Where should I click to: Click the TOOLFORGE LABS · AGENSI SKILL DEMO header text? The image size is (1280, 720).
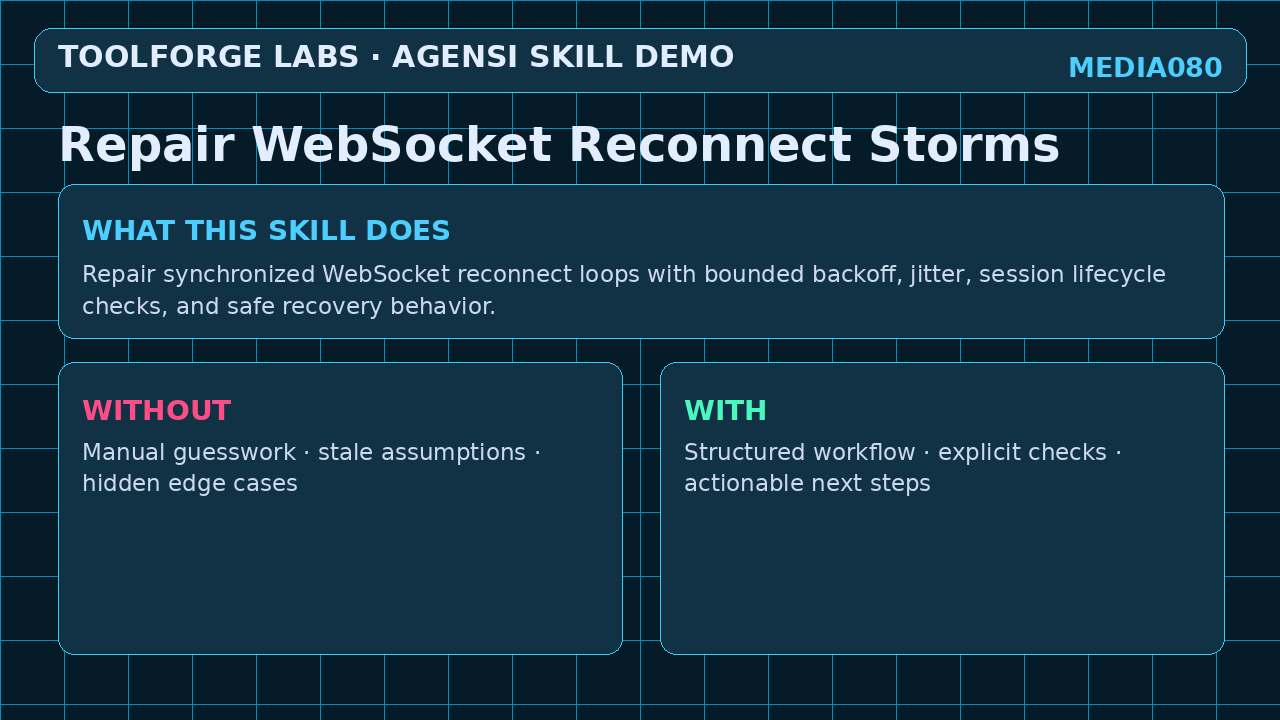(396, 57)
